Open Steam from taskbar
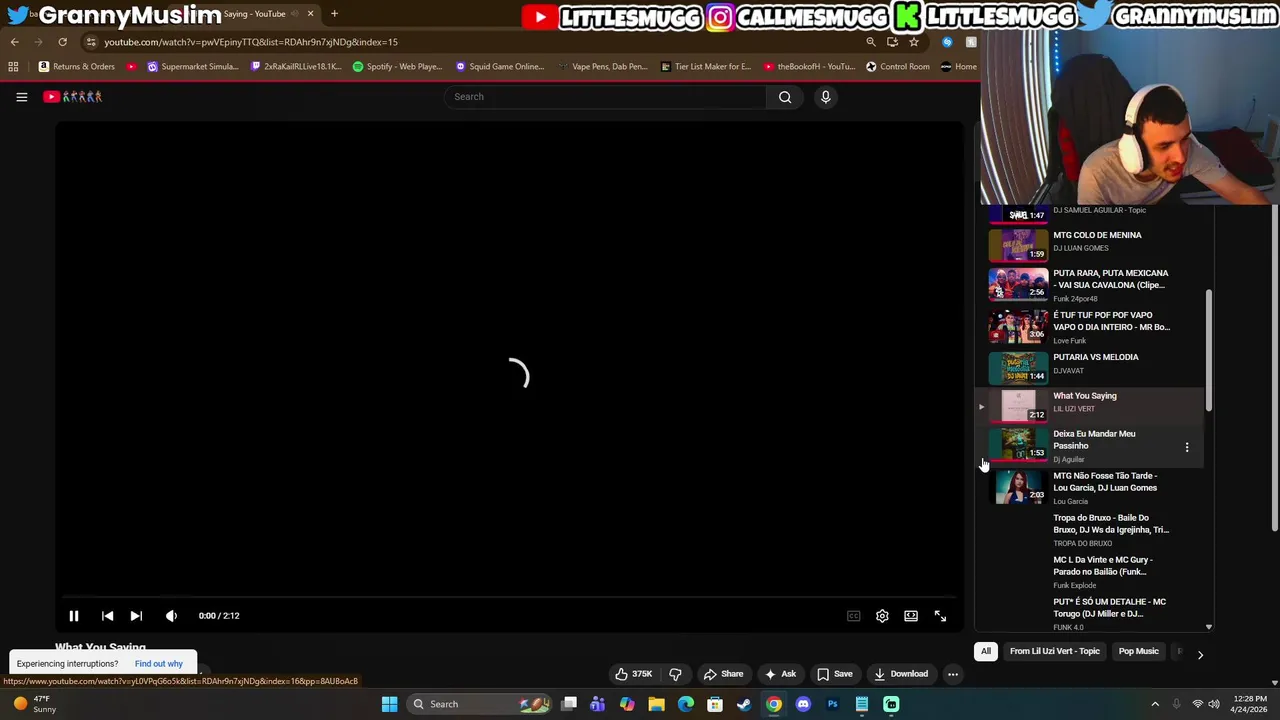The image size is (1280, 720). click(x=744, y=704)
